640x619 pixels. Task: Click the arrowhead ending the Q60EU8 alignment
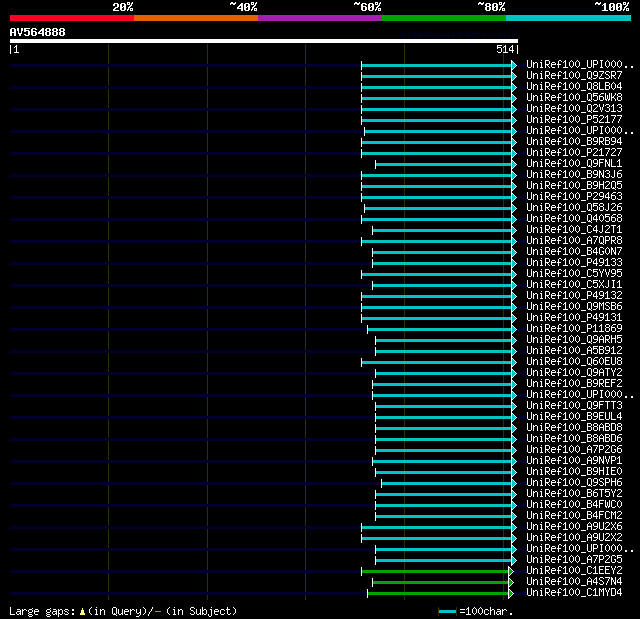point(514,362)
